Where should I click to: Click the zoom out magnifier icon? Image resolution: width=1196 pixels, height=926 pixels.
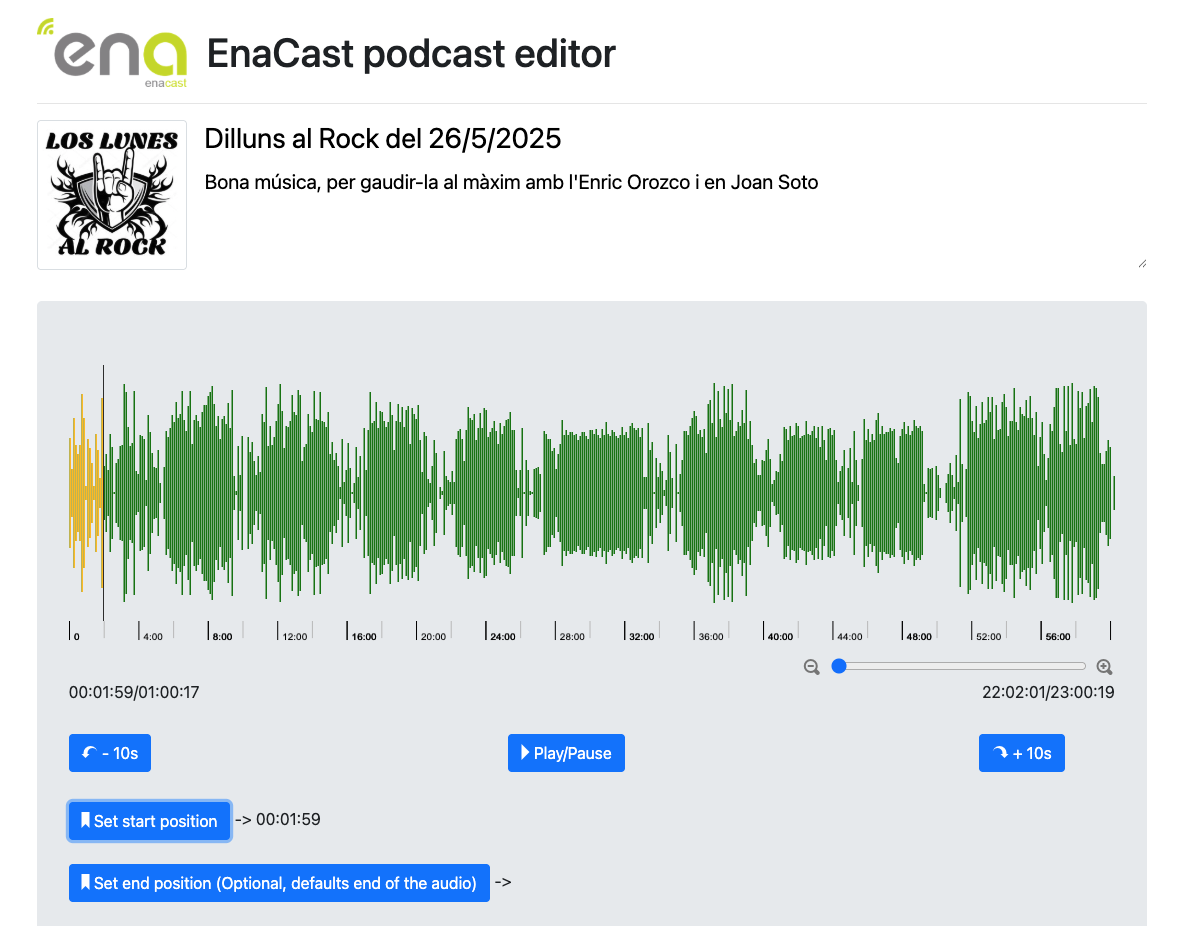coord(812,667)
